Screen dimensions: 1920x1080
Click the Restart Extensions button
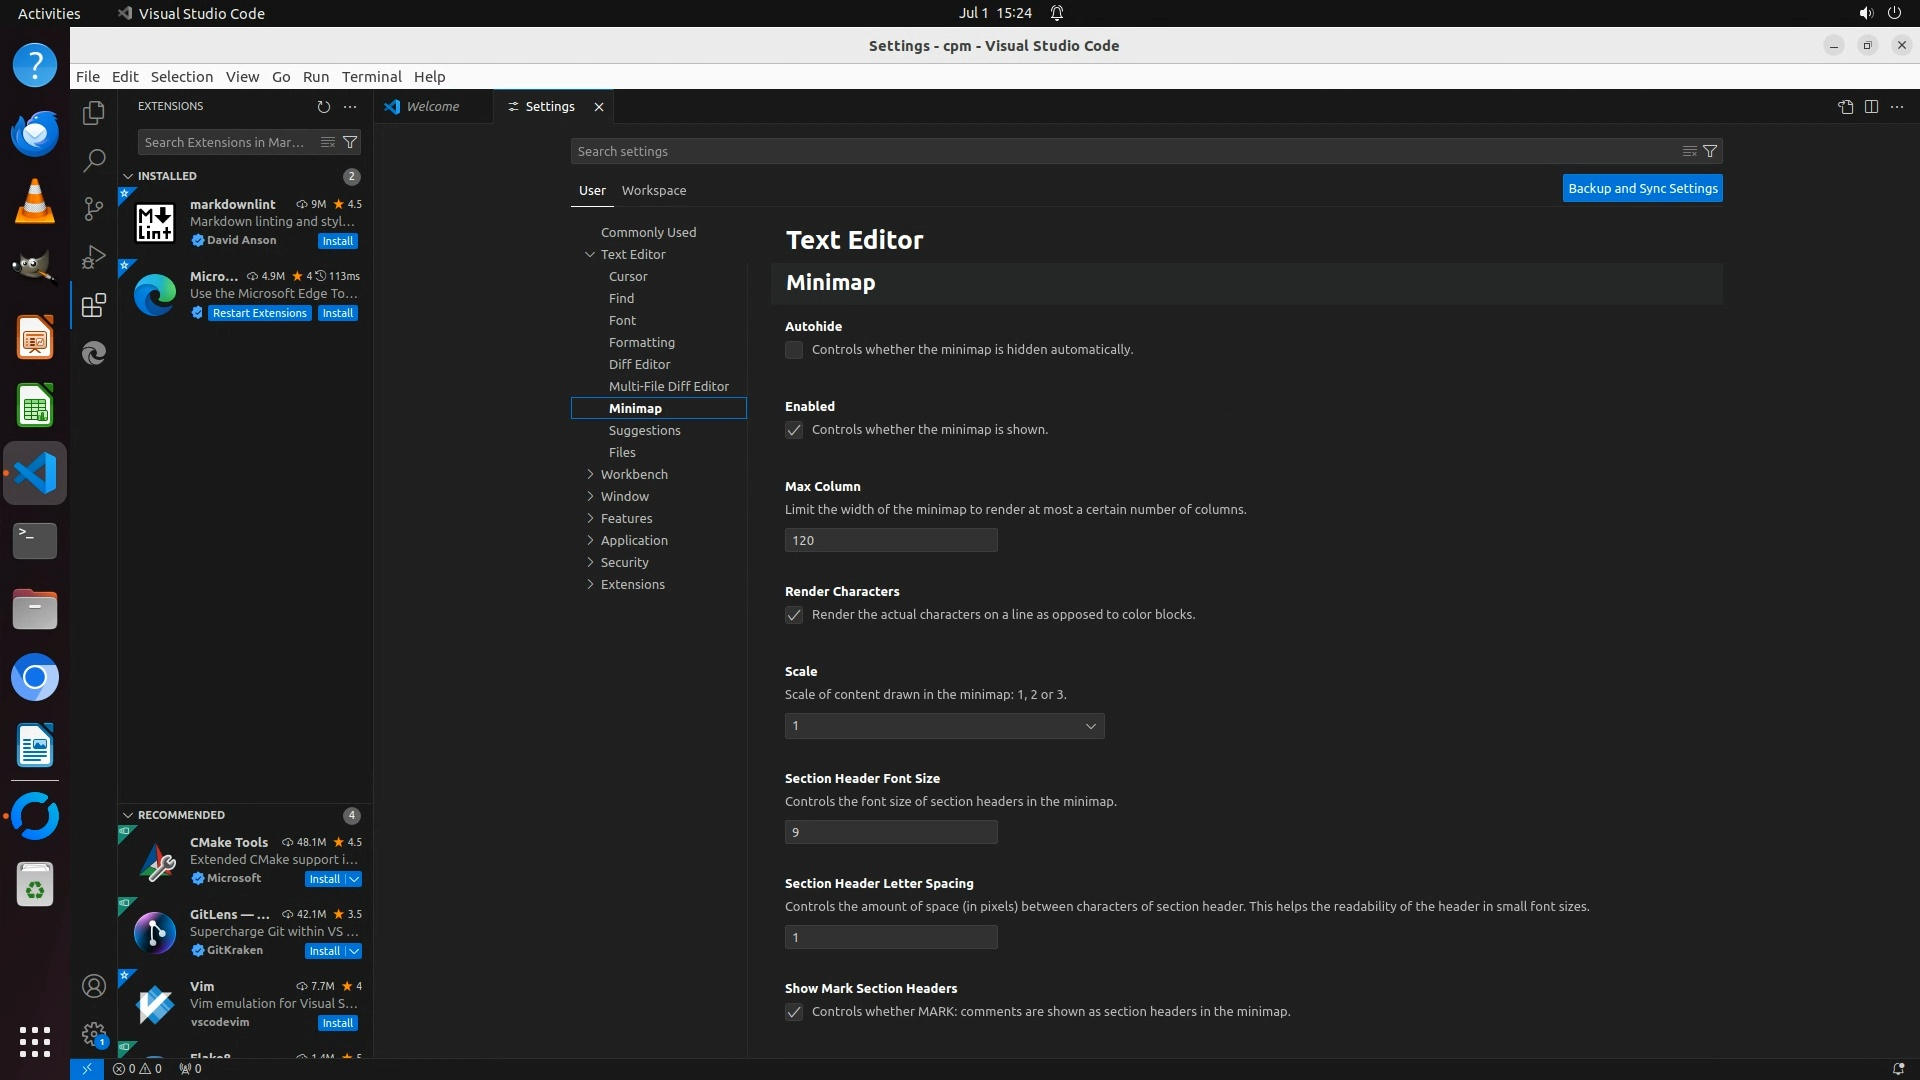pos(259,313)
